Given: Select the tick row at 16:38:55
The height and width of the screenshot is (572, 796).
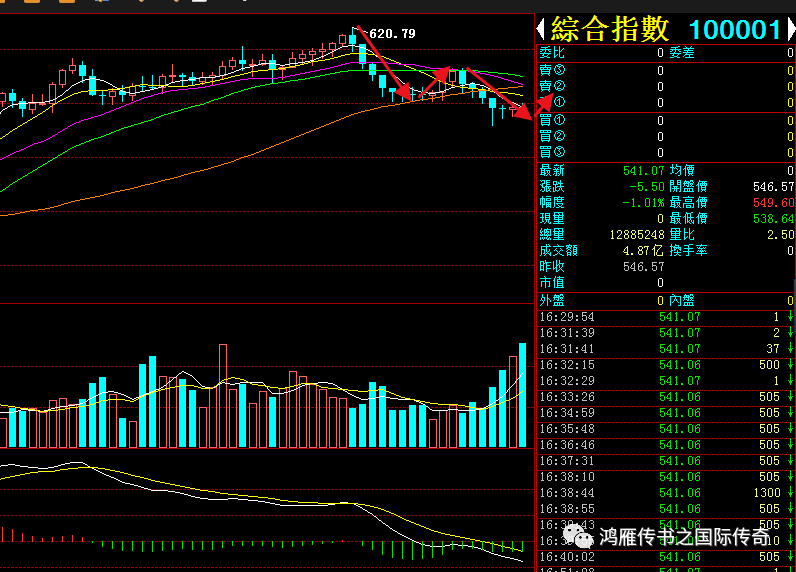Looking at the screenshot, I should click(x=666, y=509).
